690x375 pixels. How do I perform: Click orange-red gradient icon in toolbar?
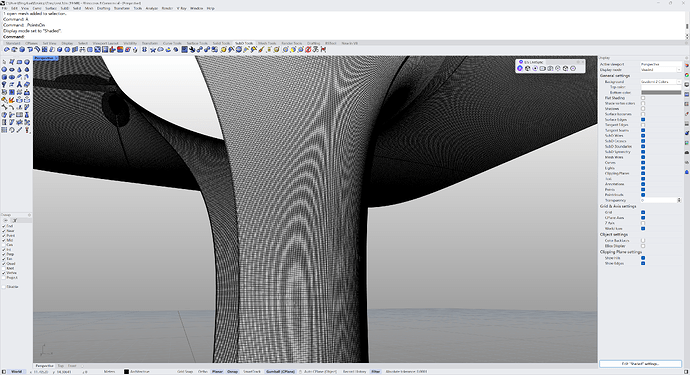tap(120, 50)
